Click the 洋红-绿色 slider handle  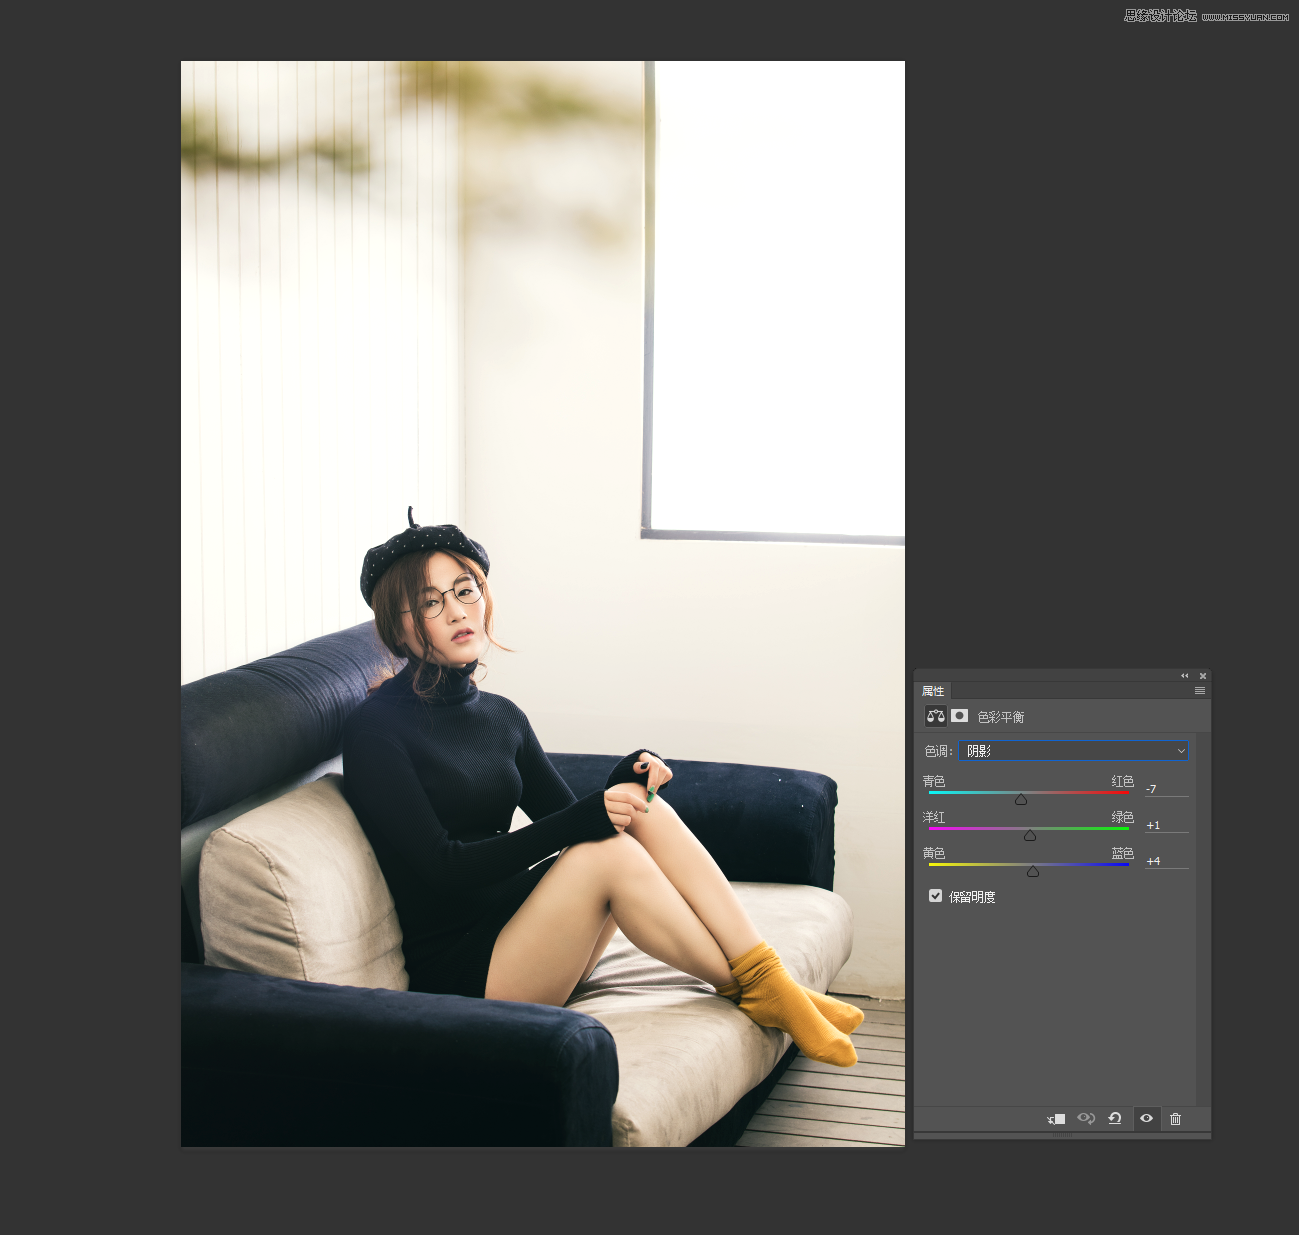pyautogui.click(x=1030, y=835)
